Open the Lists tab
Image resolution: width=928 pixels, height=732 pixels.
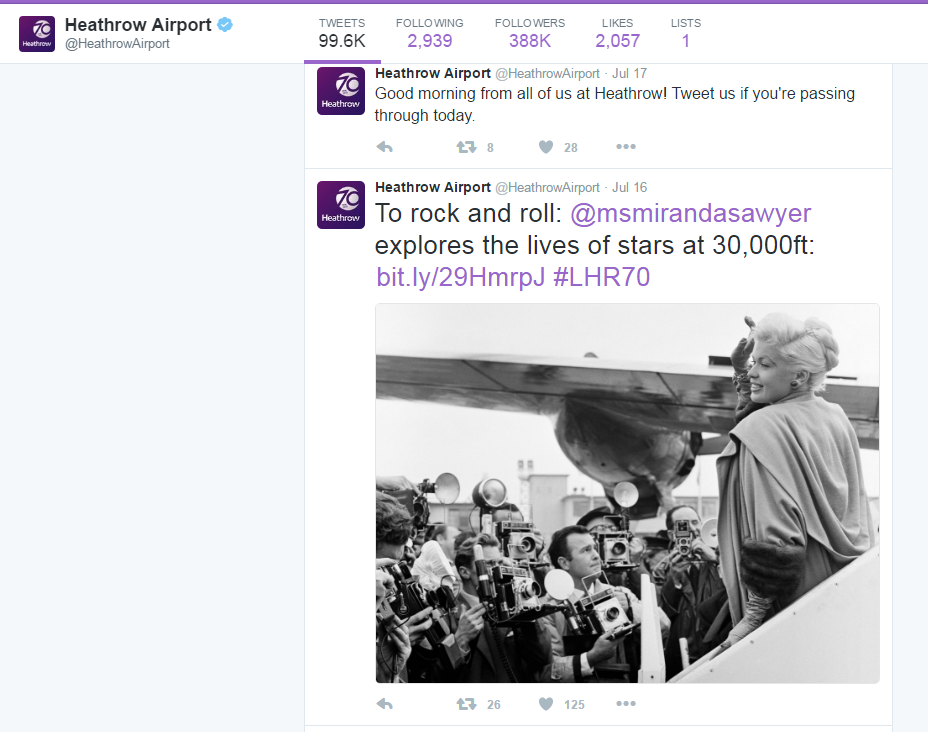(685, 33)
